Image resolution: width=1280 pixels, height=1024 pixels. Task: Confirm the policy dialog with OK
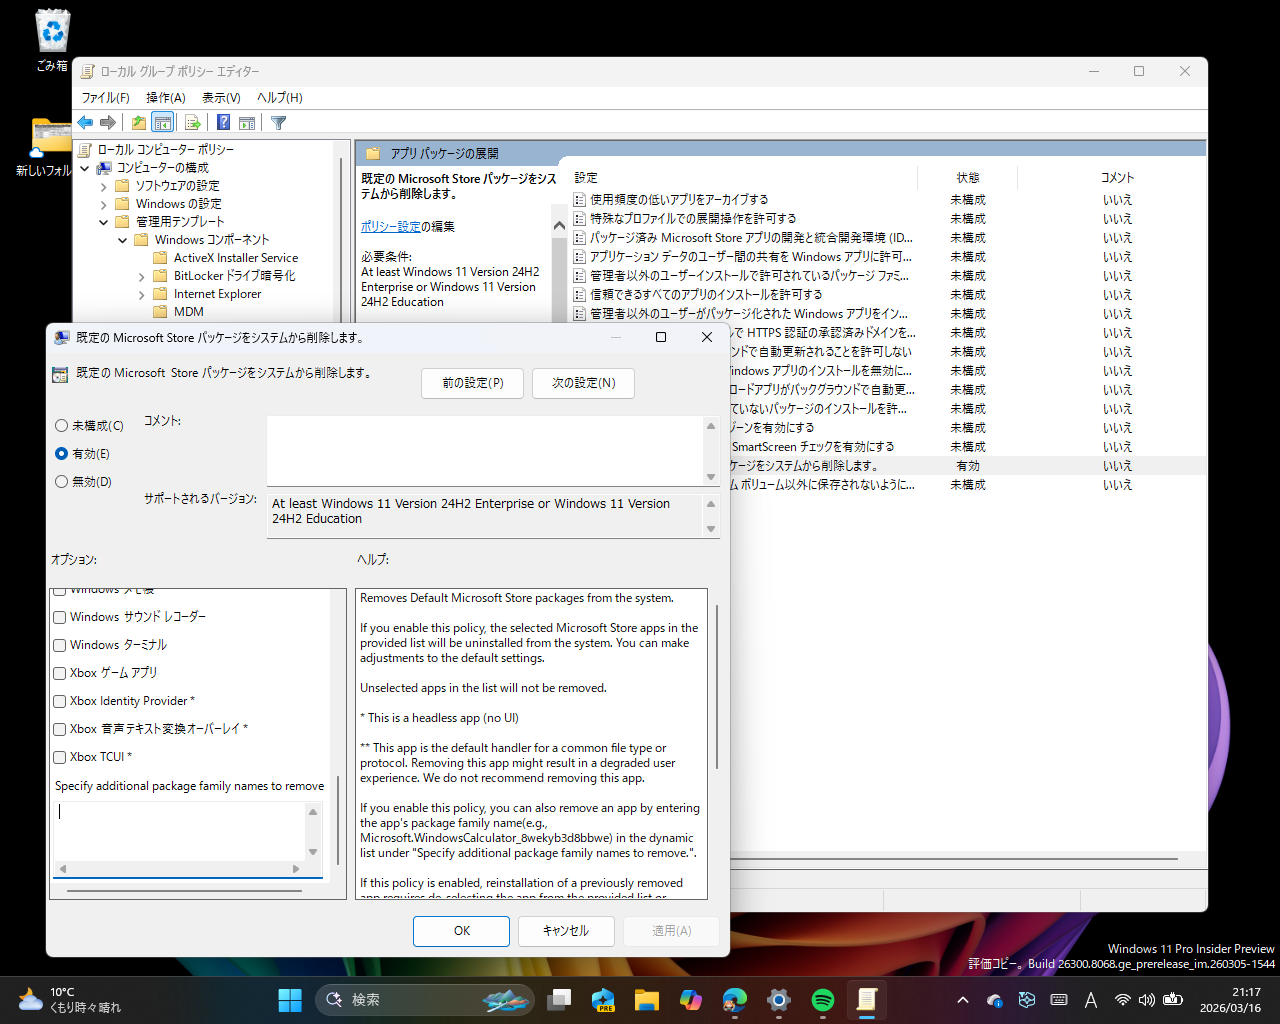point(462,931)
